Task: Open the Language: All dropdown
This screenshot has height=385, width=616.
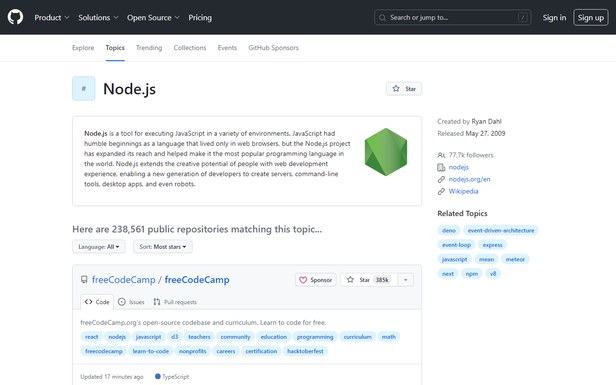Action: (x=99, y=247)
